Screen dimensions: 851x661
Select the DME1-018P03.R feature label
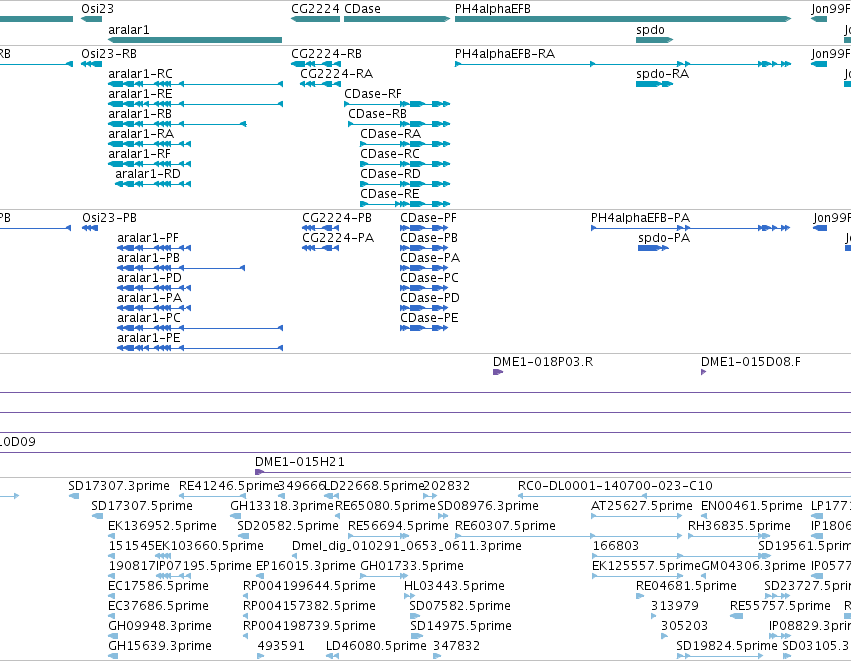coord(543,361)
